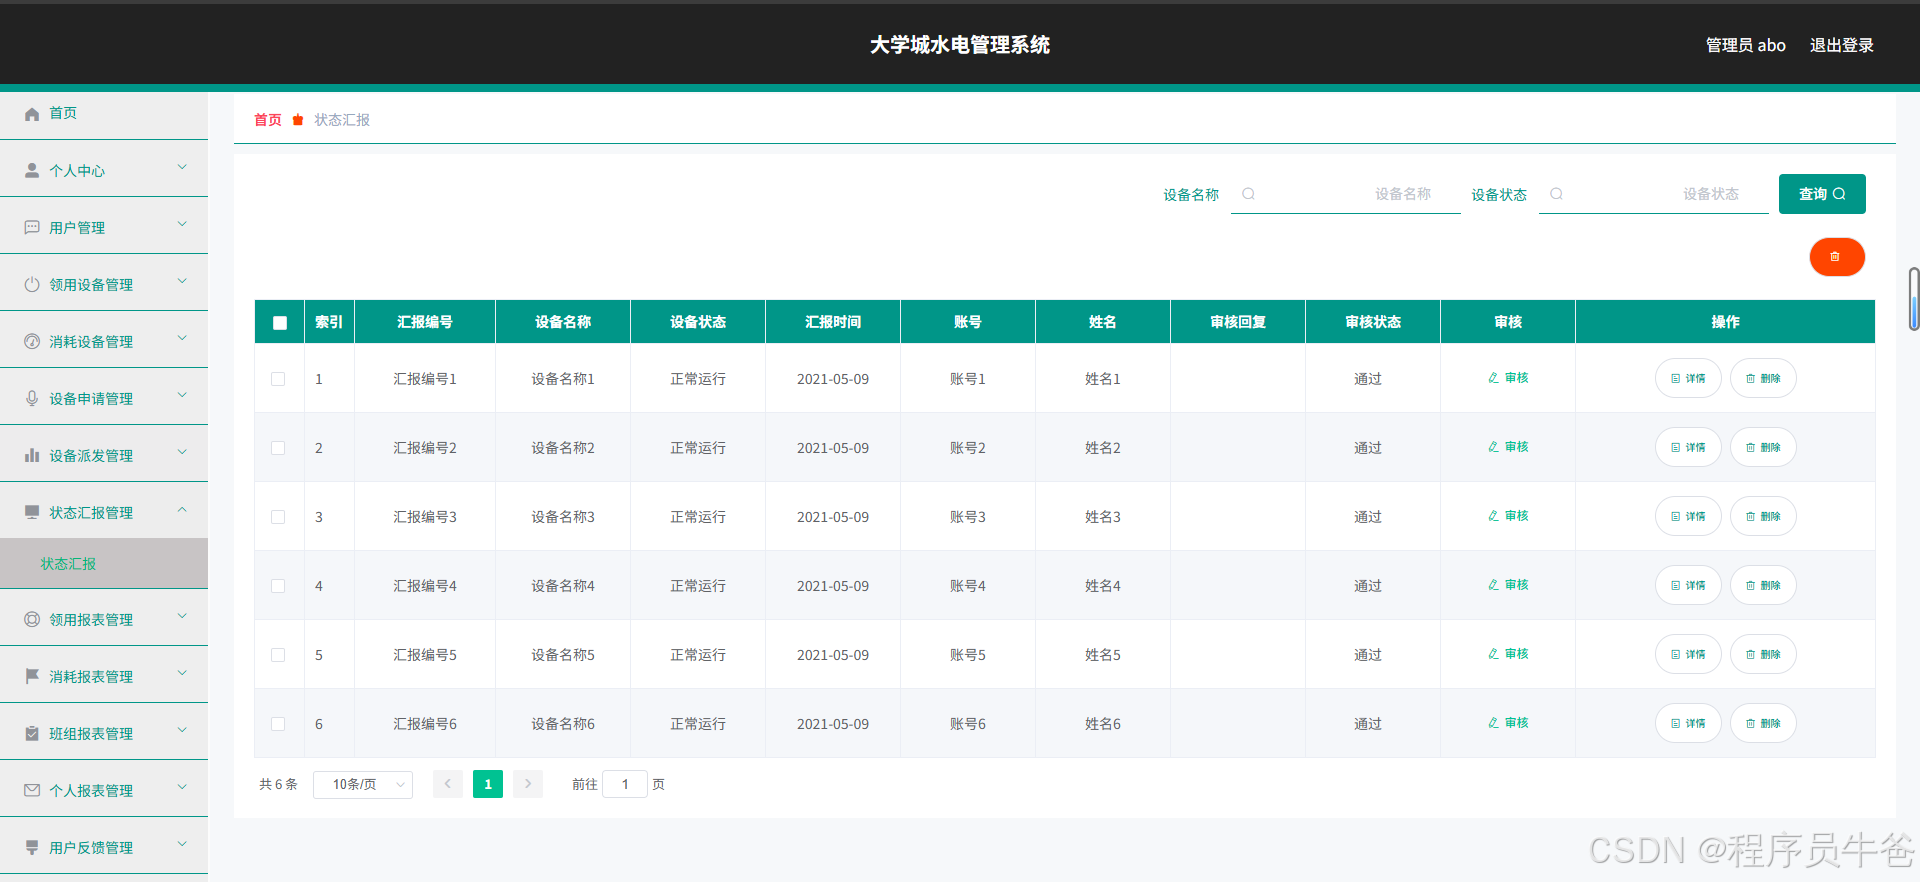Select the 状态汇报 submenu item
The image size is (1920, 882).
click(x=104, y=564)
